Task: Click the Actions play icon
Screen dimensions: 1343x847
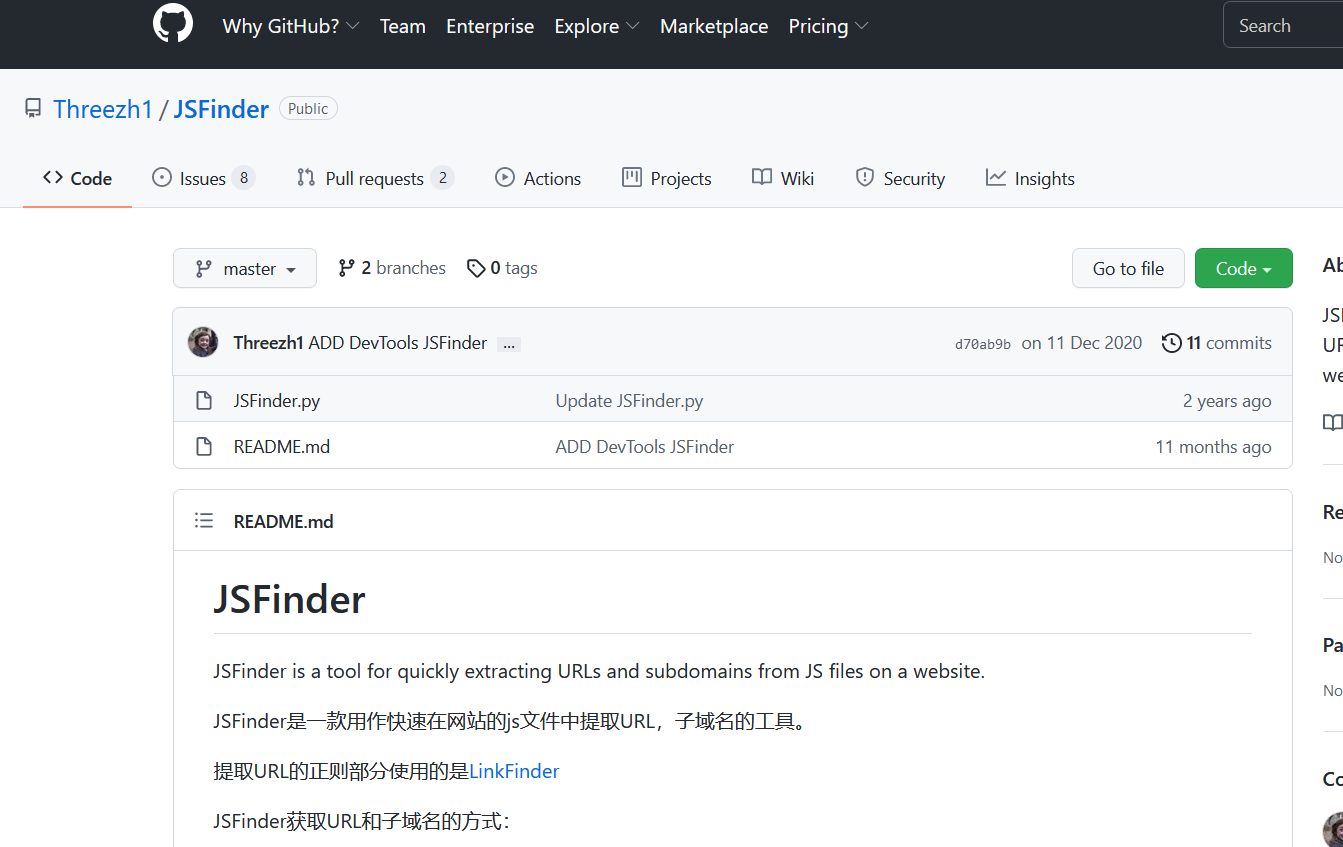Action: [505, 177]
